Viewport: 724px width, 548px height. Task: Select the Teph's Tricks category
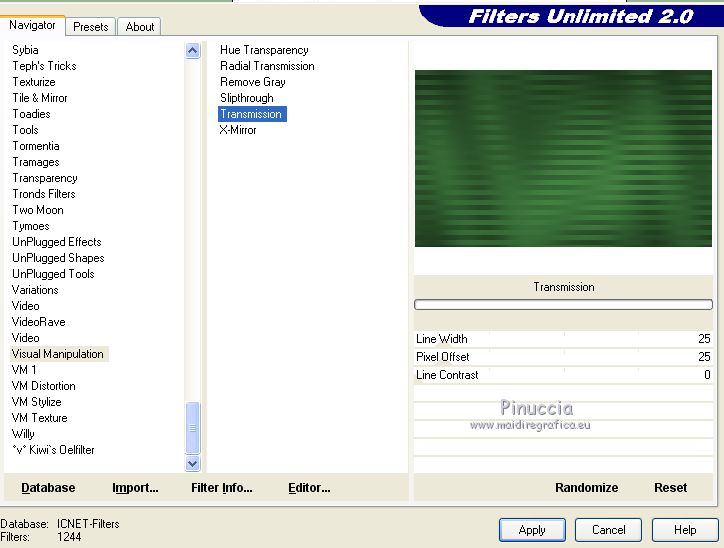44,66
